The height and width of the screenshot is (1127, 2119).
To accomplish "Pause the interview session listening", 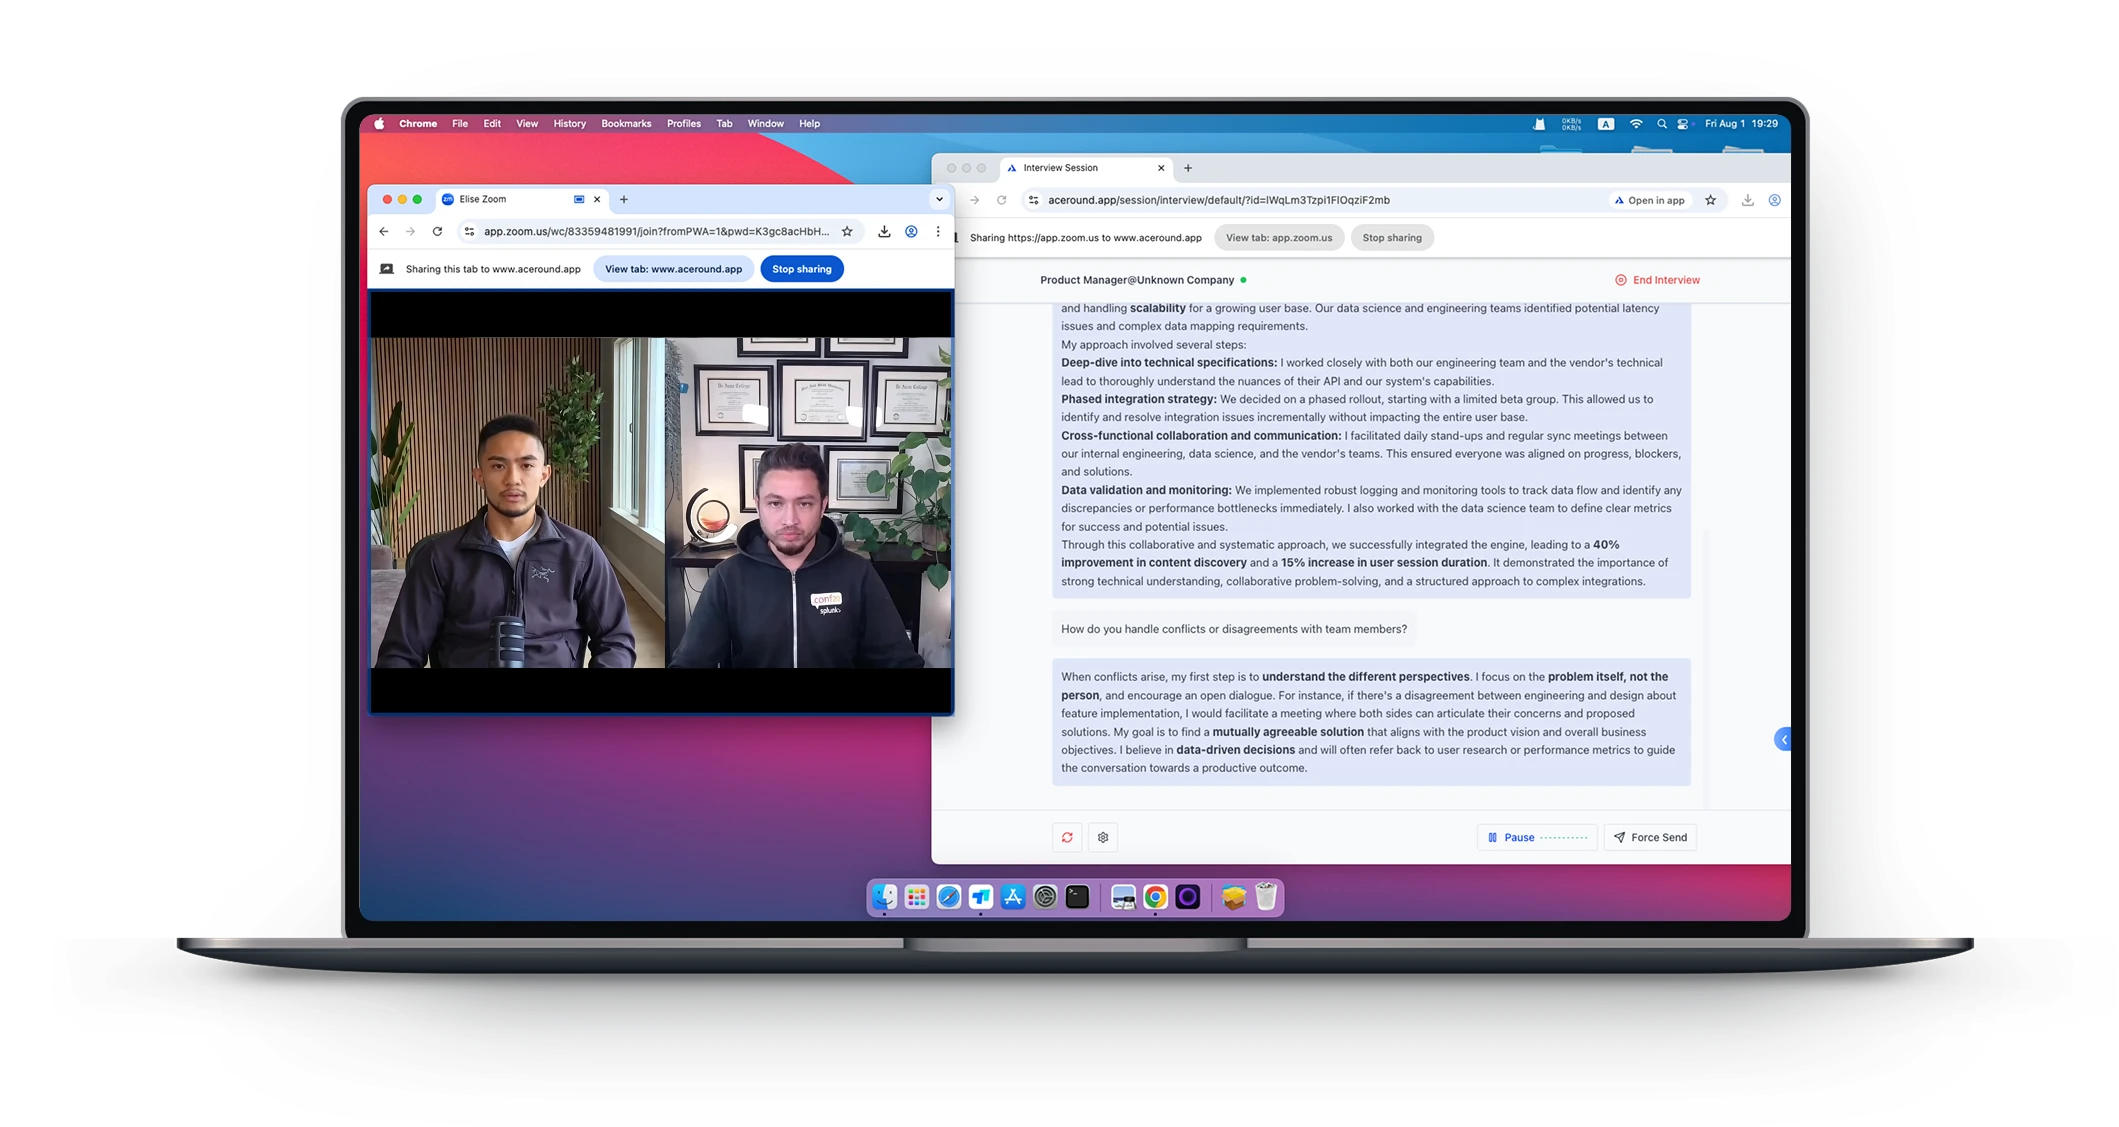I will click(1511, 838).
